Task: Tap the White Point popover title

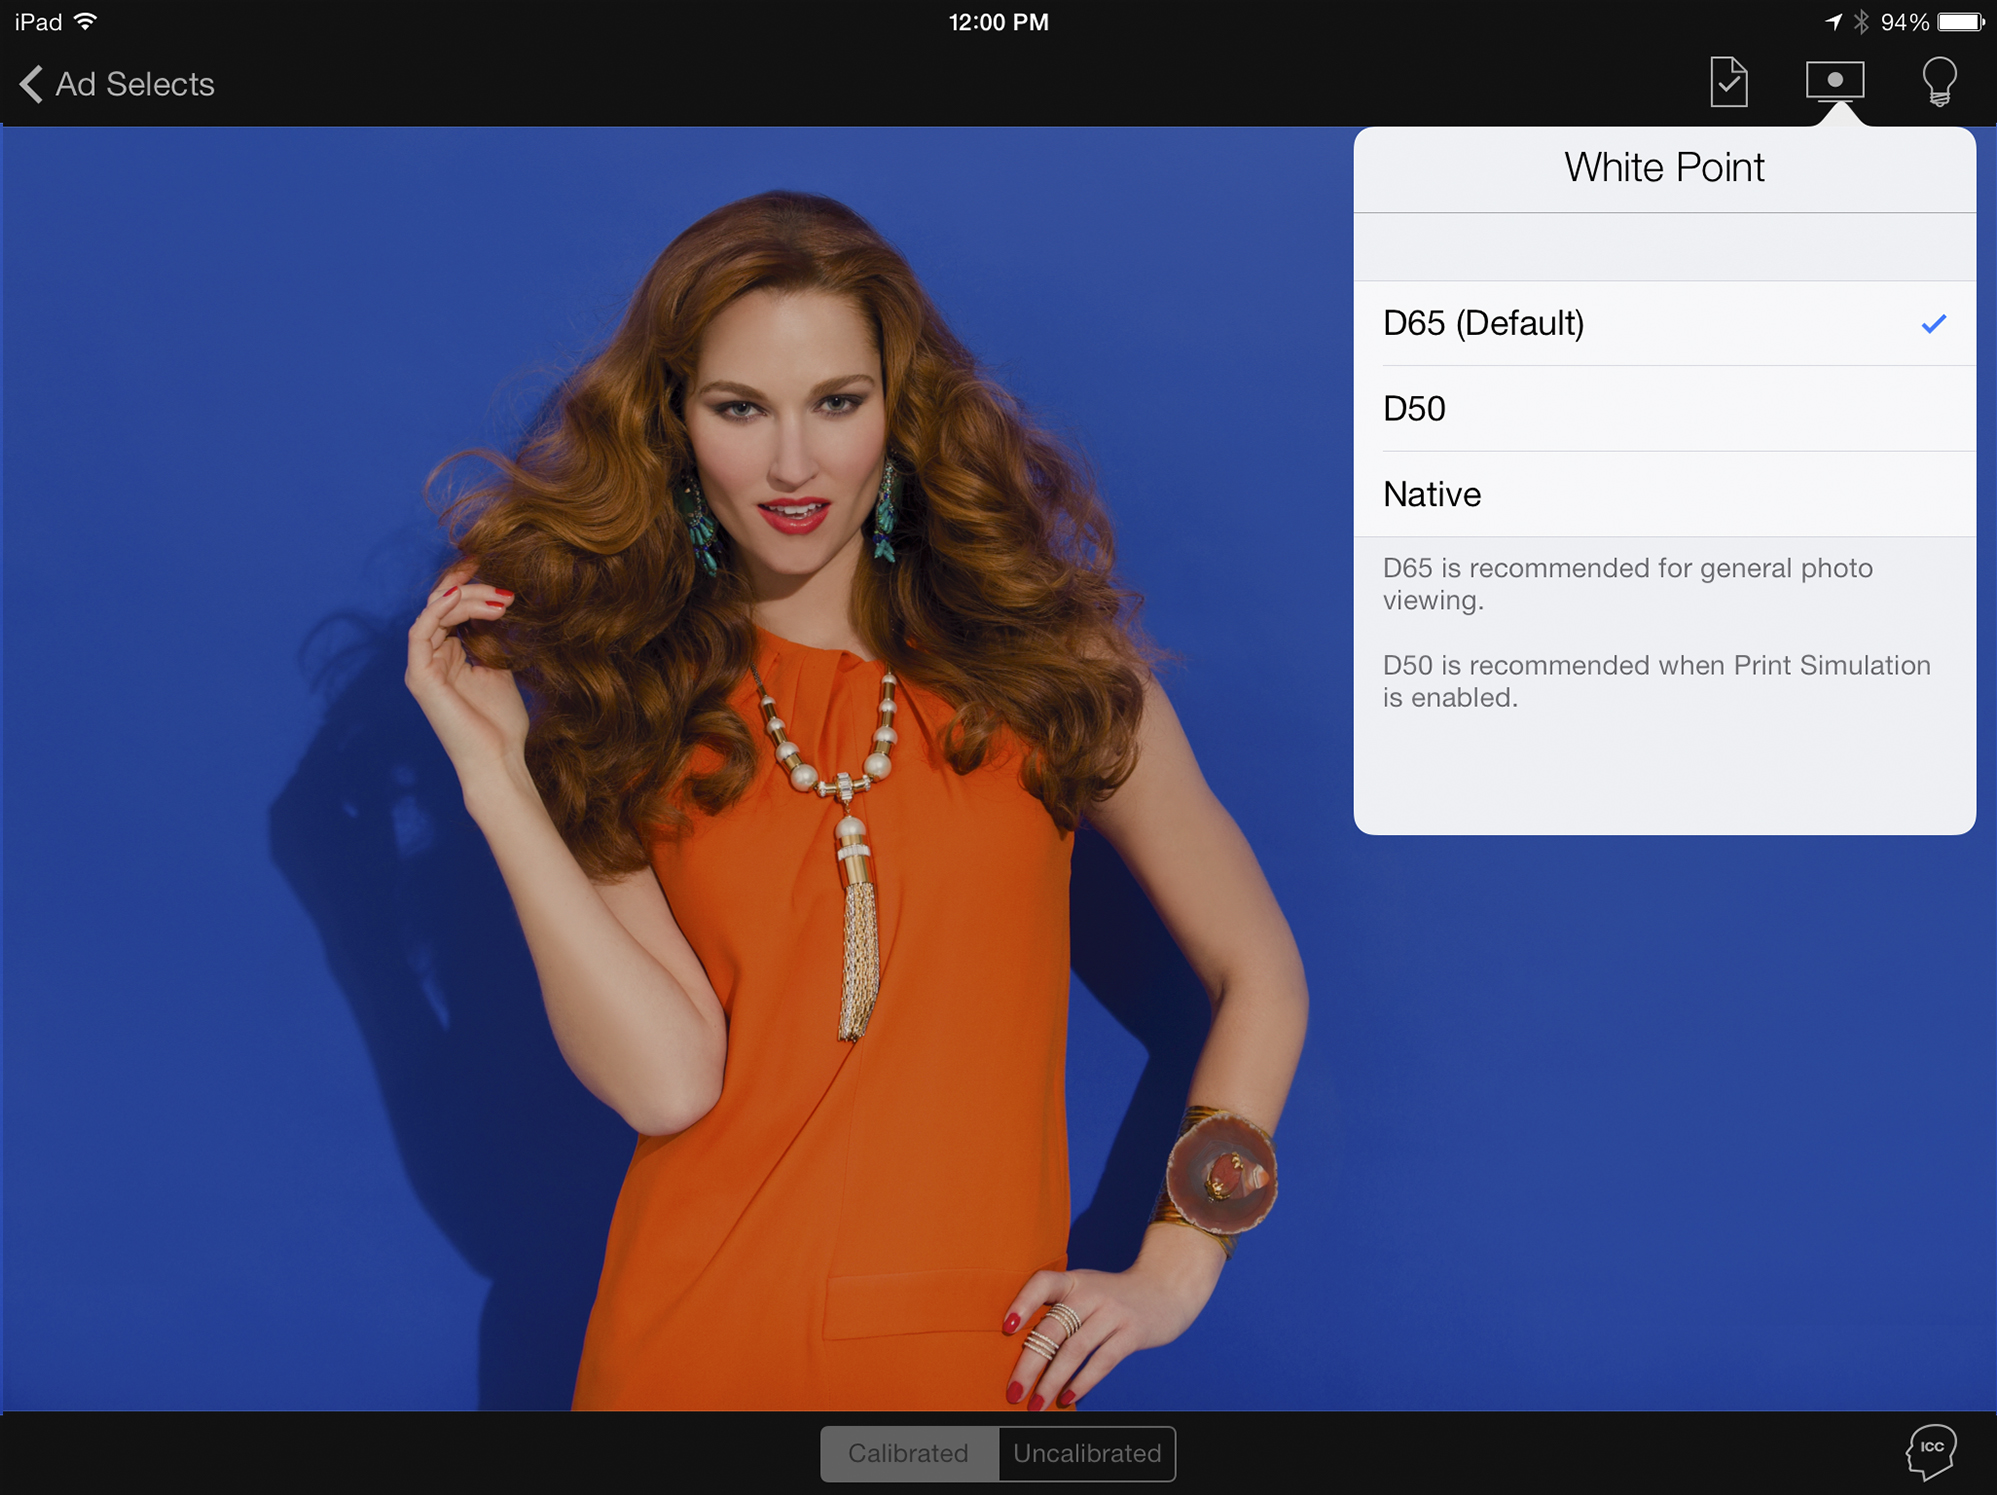Action: click(1664, 167)
